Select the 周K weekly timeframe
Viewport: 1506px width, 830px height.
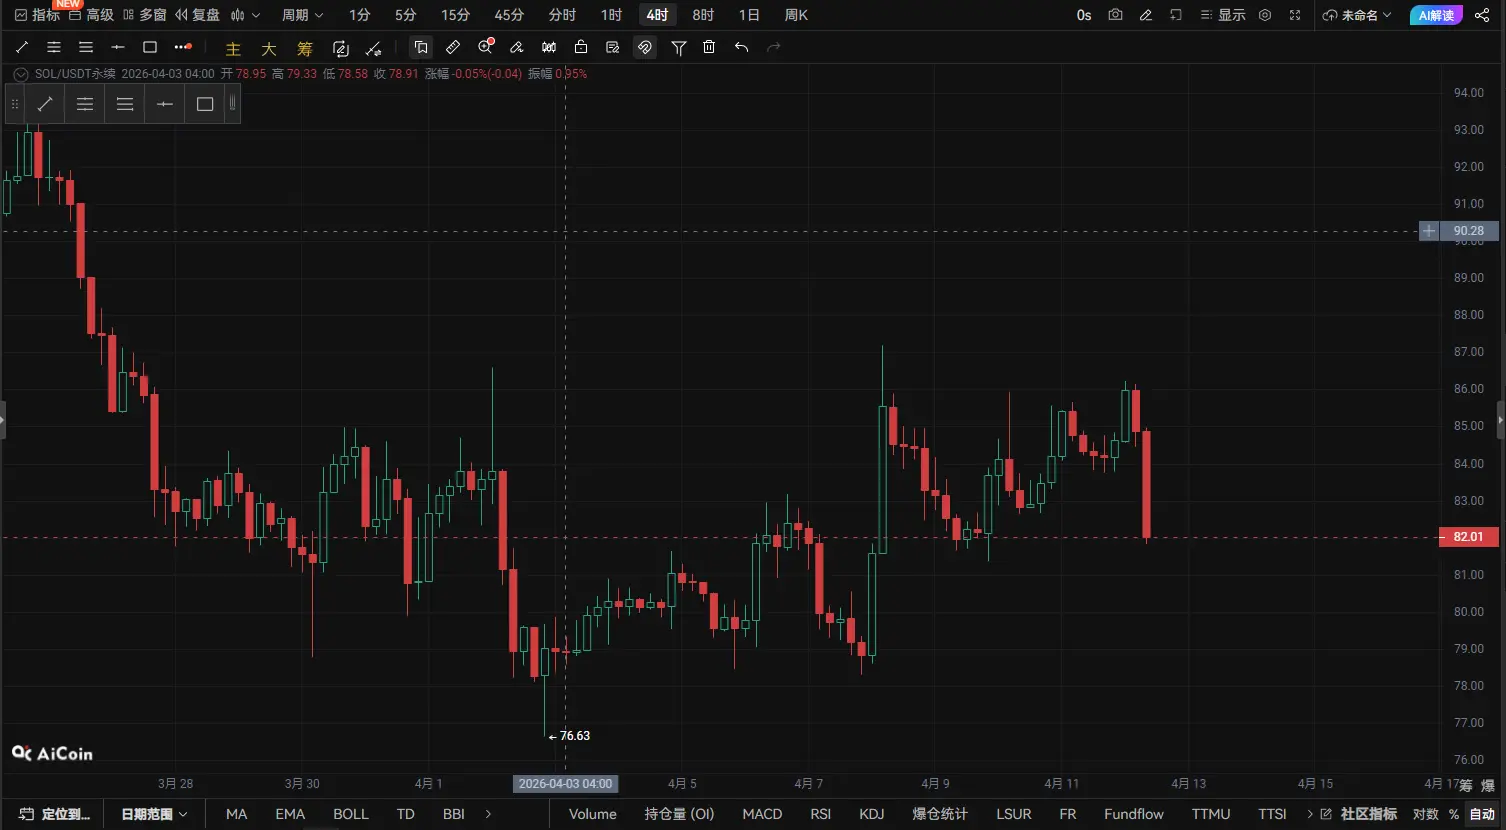point(796,15)
